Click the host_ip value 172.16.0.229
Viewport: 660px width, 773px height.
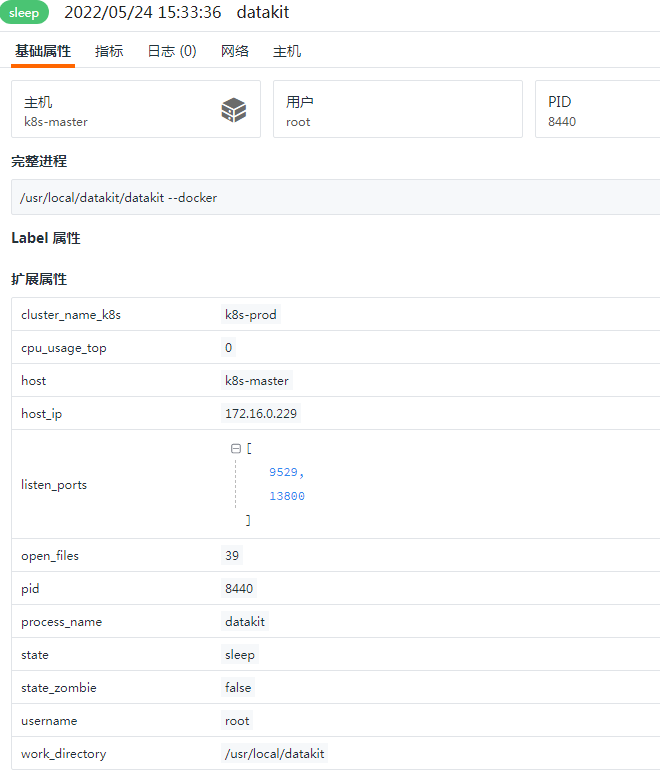click(261, 414)
